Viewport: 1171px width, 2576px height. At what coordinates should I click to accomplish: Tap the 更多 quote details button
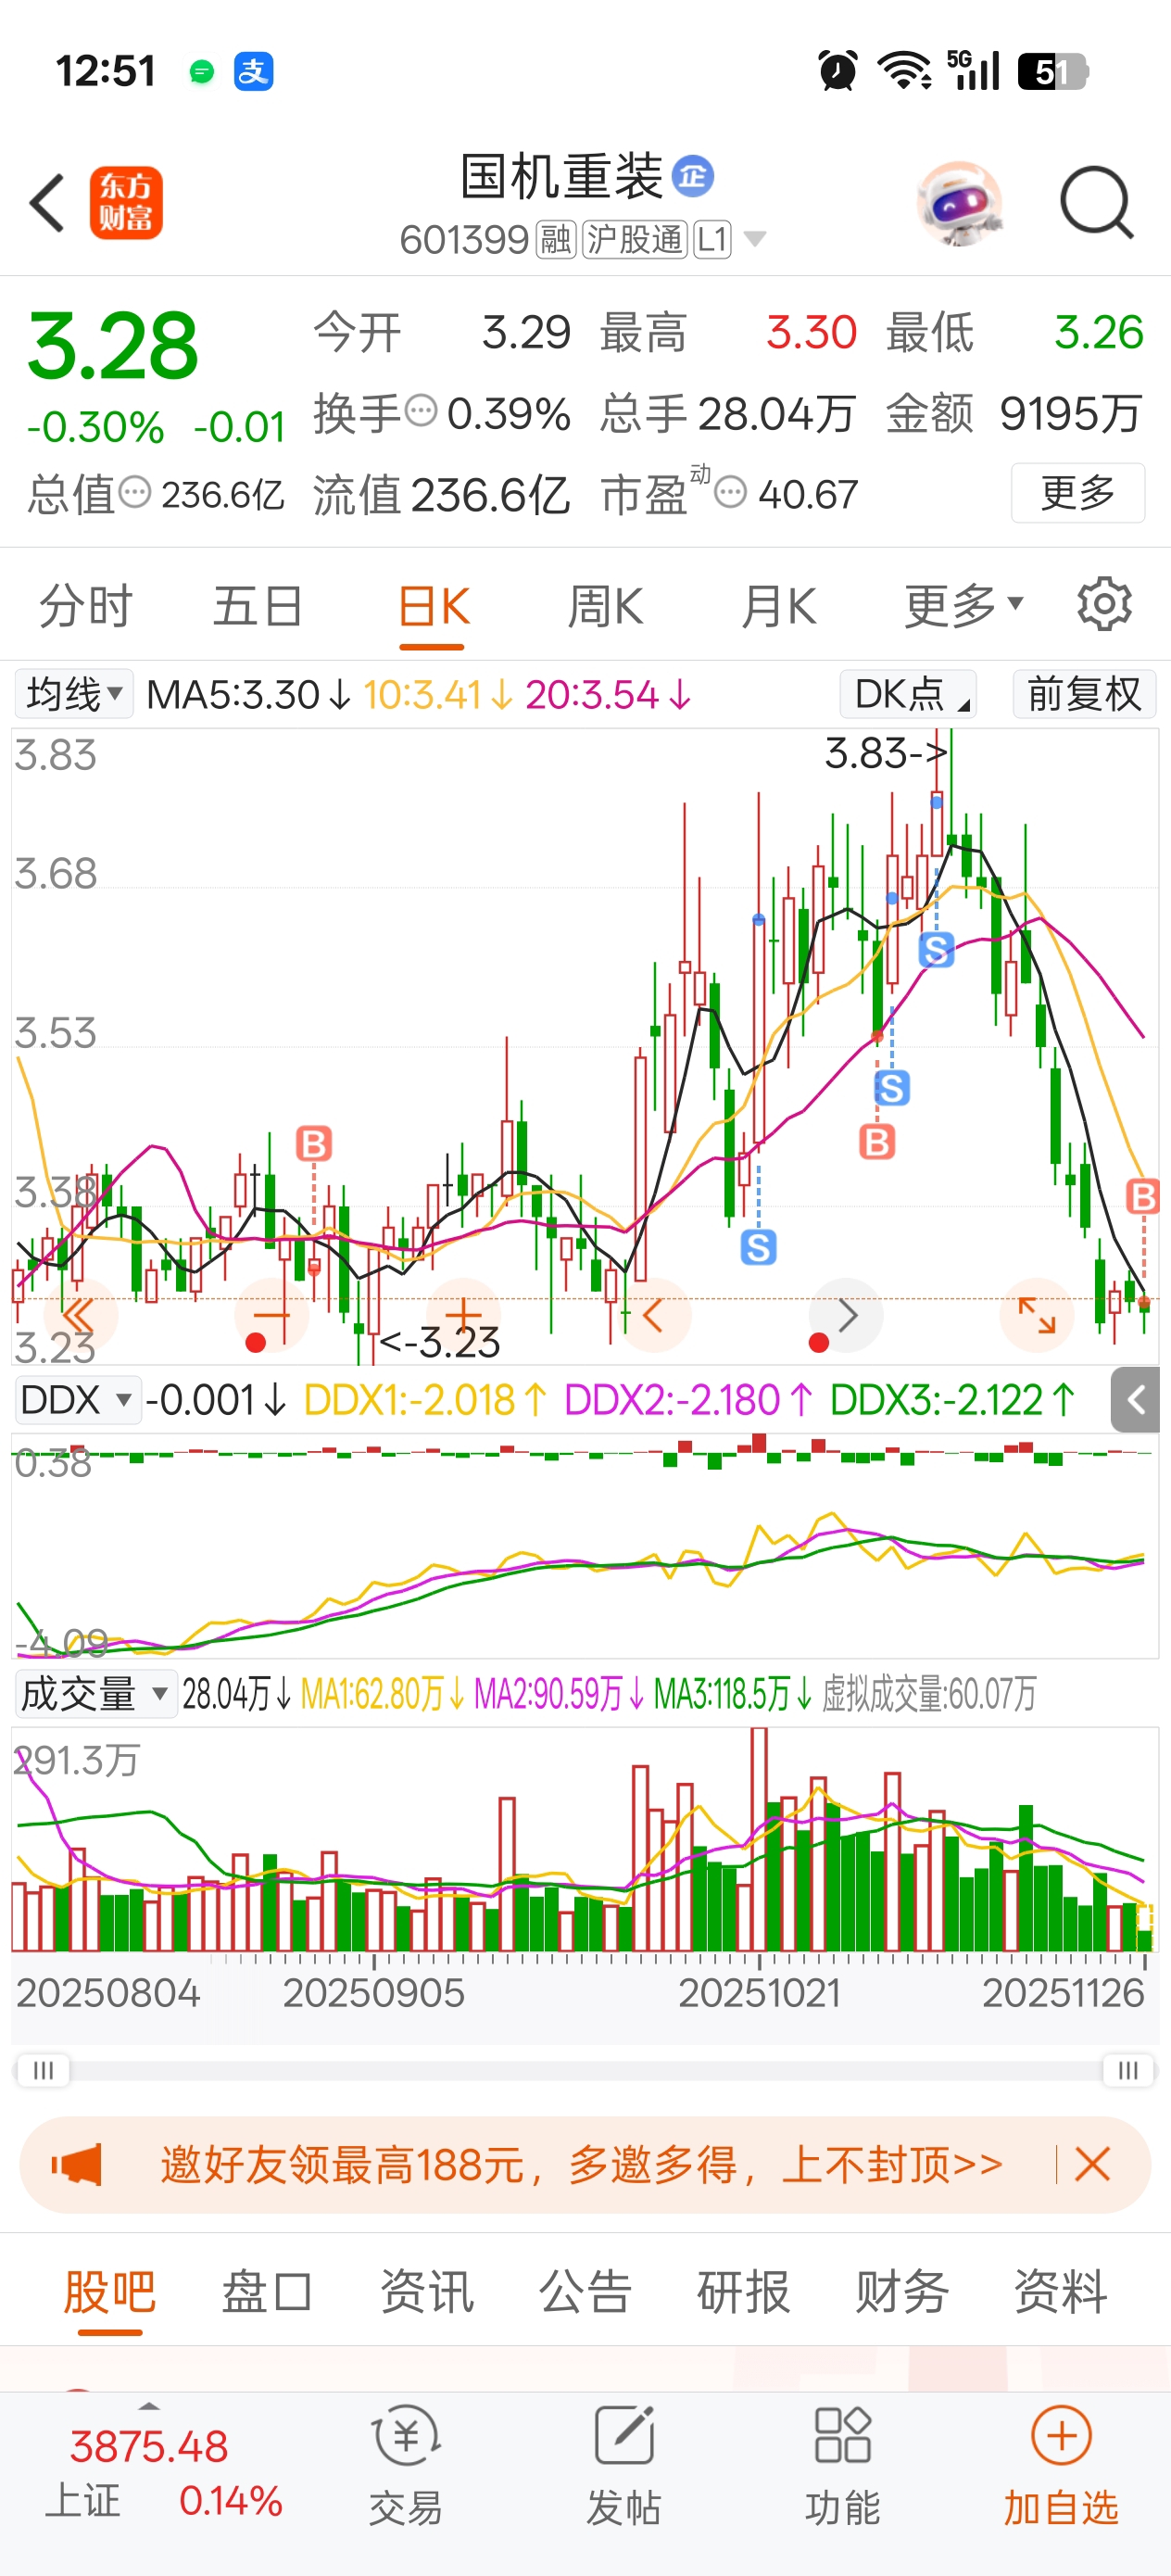tap(1078, 493)
